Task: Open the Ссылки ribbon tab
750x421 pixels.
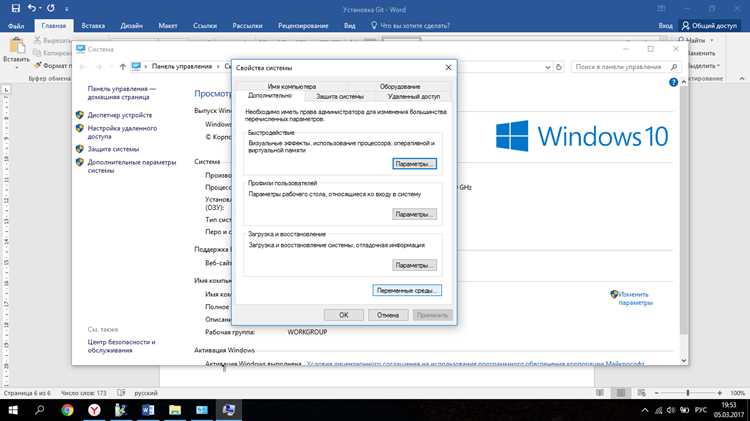Action: (205, 26)
